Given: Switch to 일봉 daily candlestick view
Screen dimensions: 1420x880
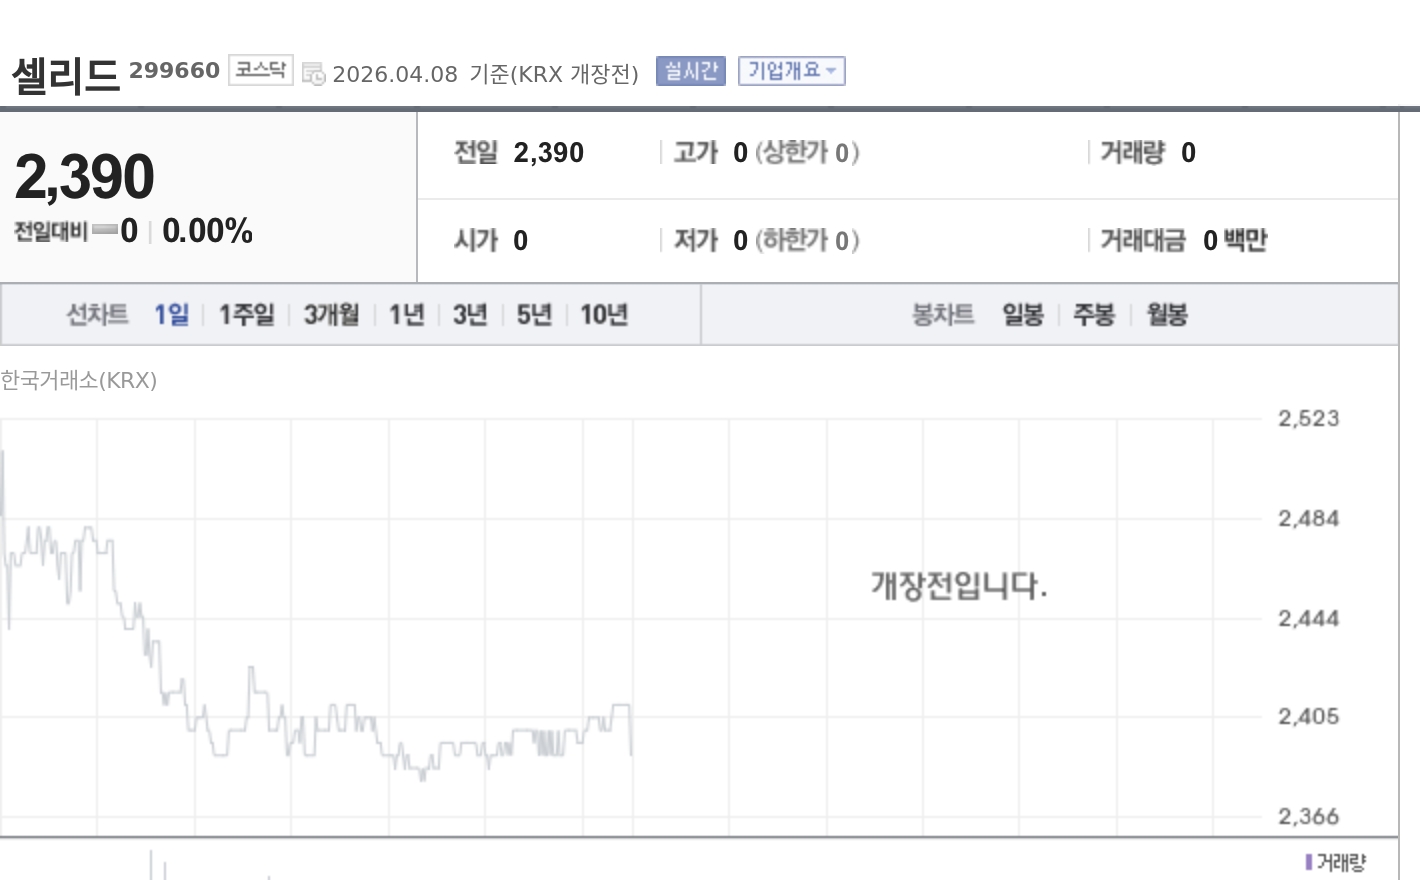Looking at the screenshot, I should coord(1021,314).
